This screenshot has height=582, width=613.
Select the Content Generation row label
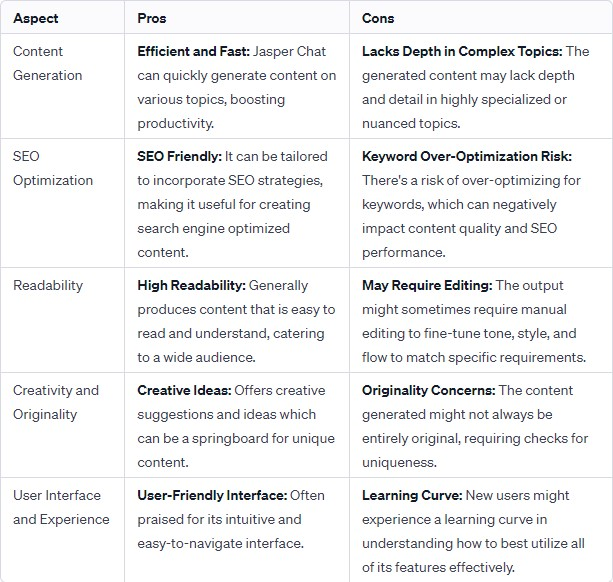(48, 63)
